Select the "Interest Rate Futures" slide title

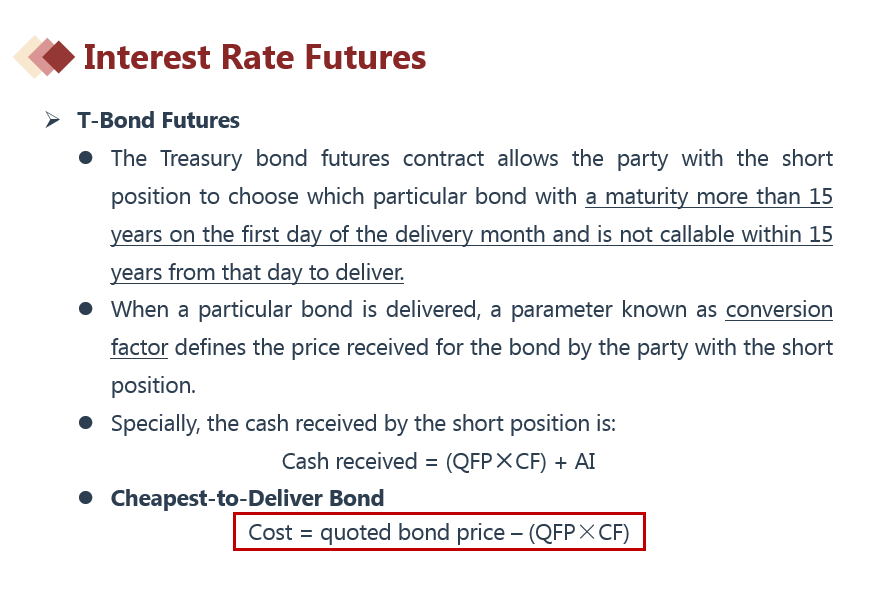click(x=255, y=57)
